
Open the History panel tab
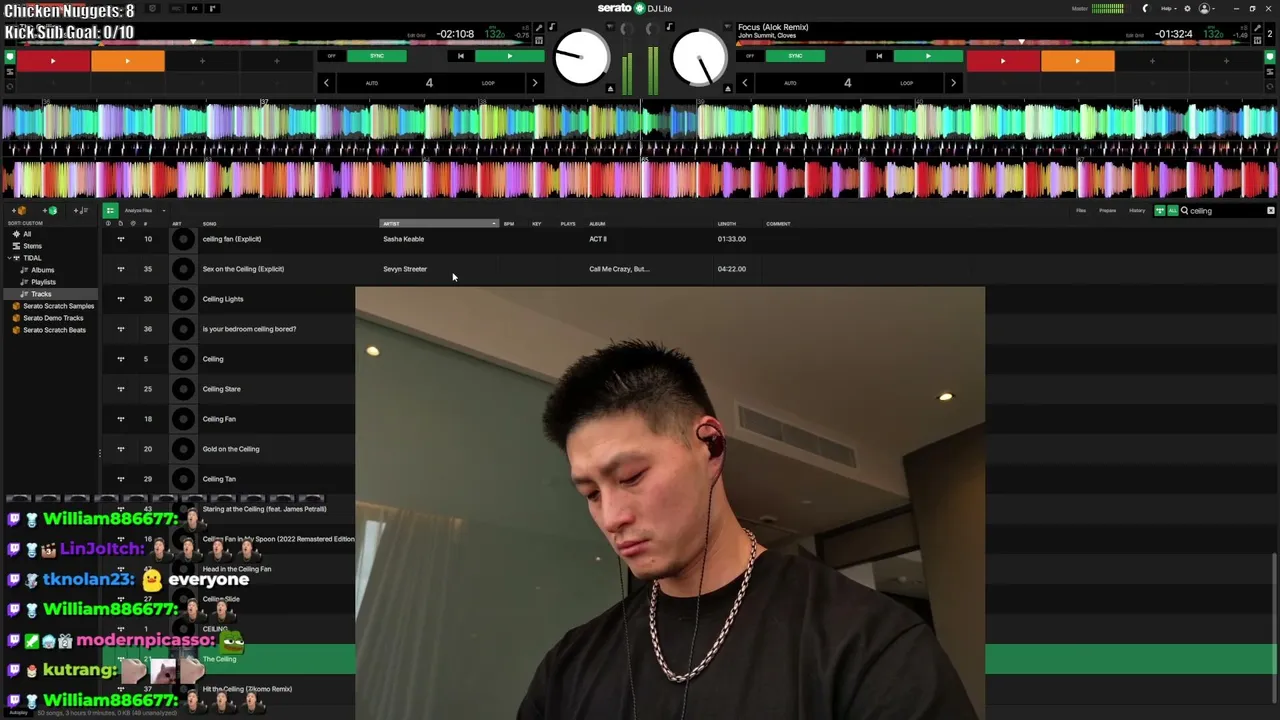1137,211
